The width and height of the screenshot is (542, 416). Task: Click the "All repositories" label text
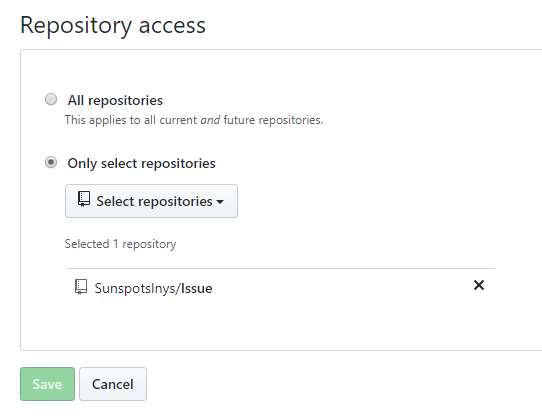tap(115, 100)
